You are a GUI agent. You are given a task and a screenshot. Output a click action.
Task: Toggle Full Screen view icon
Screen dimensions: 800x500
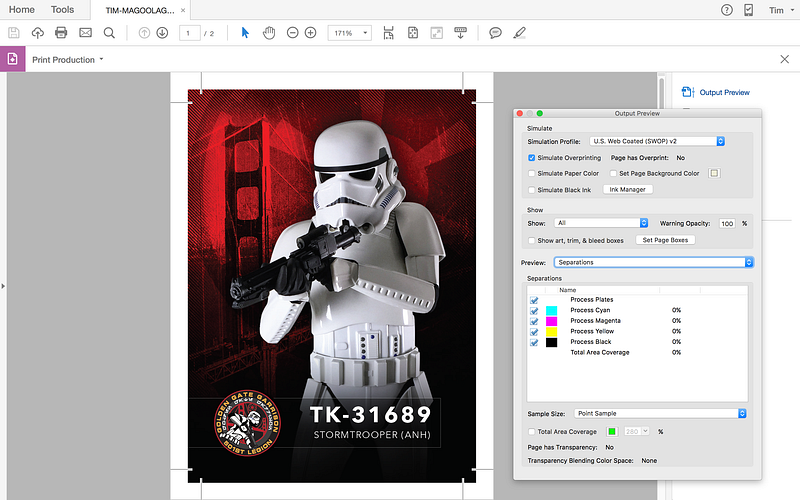coord(437,33)
